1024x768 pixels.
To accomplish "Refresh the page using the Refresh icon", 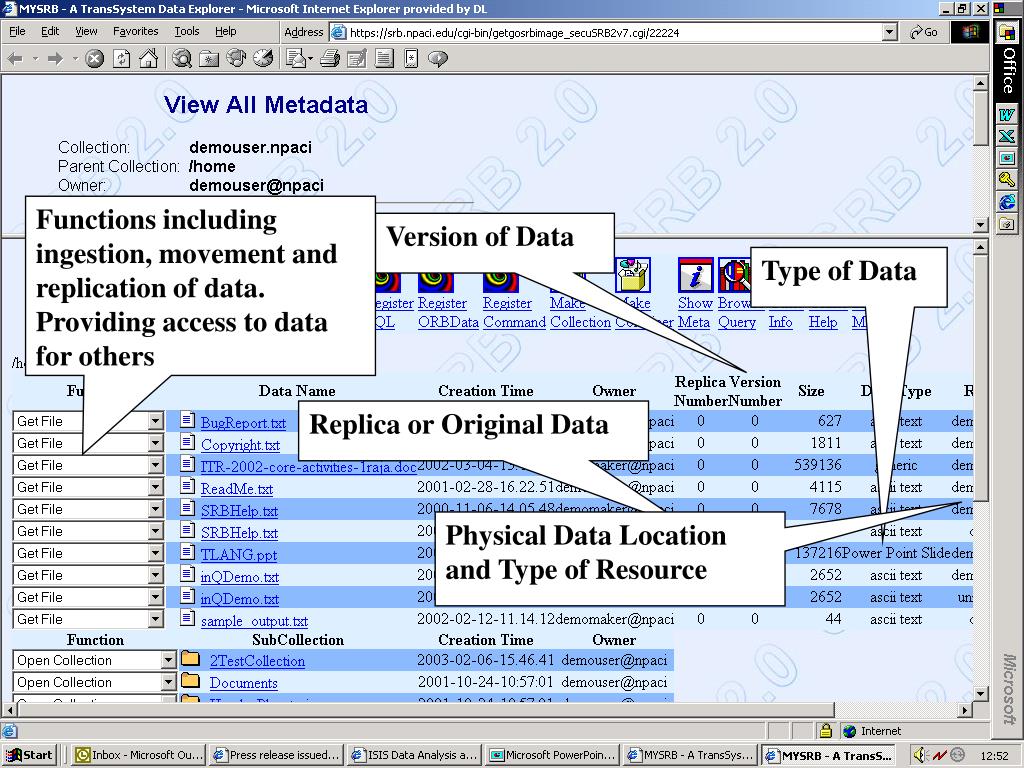I will click(121, 59).
